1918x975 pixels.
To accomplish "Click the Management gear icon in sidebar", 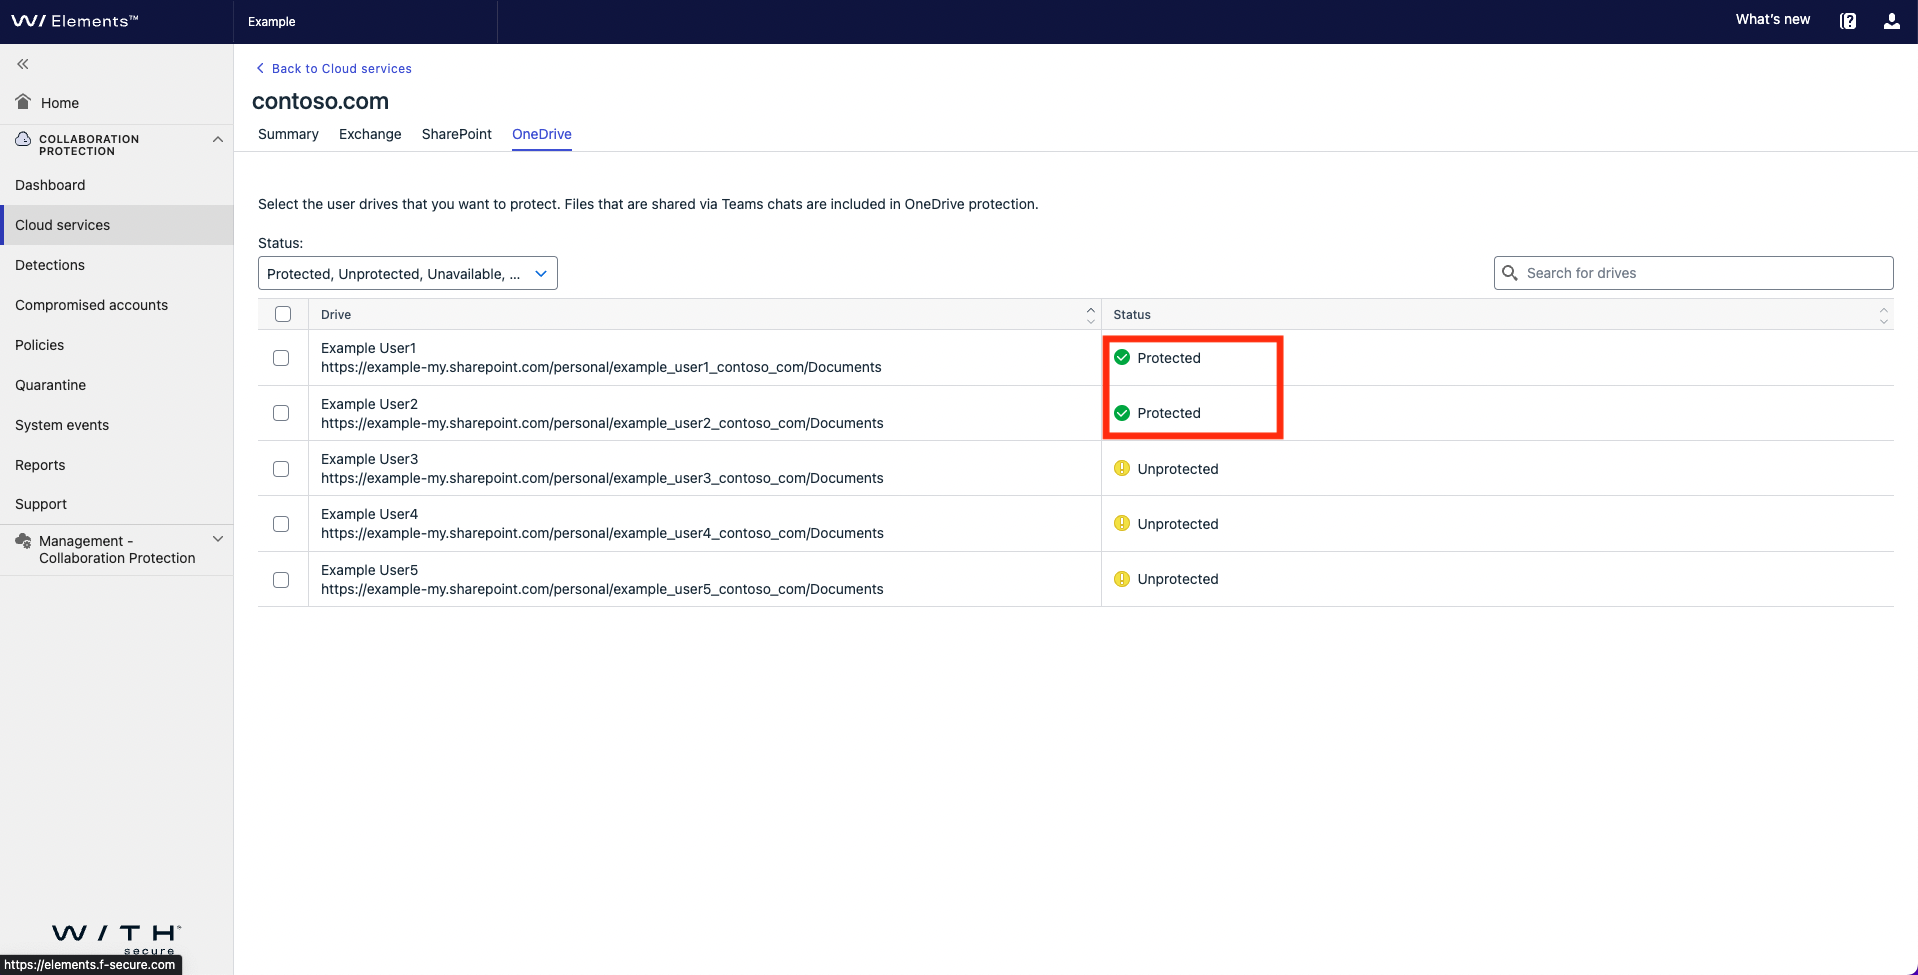I will pyautogui.click(x=23, y=540).
